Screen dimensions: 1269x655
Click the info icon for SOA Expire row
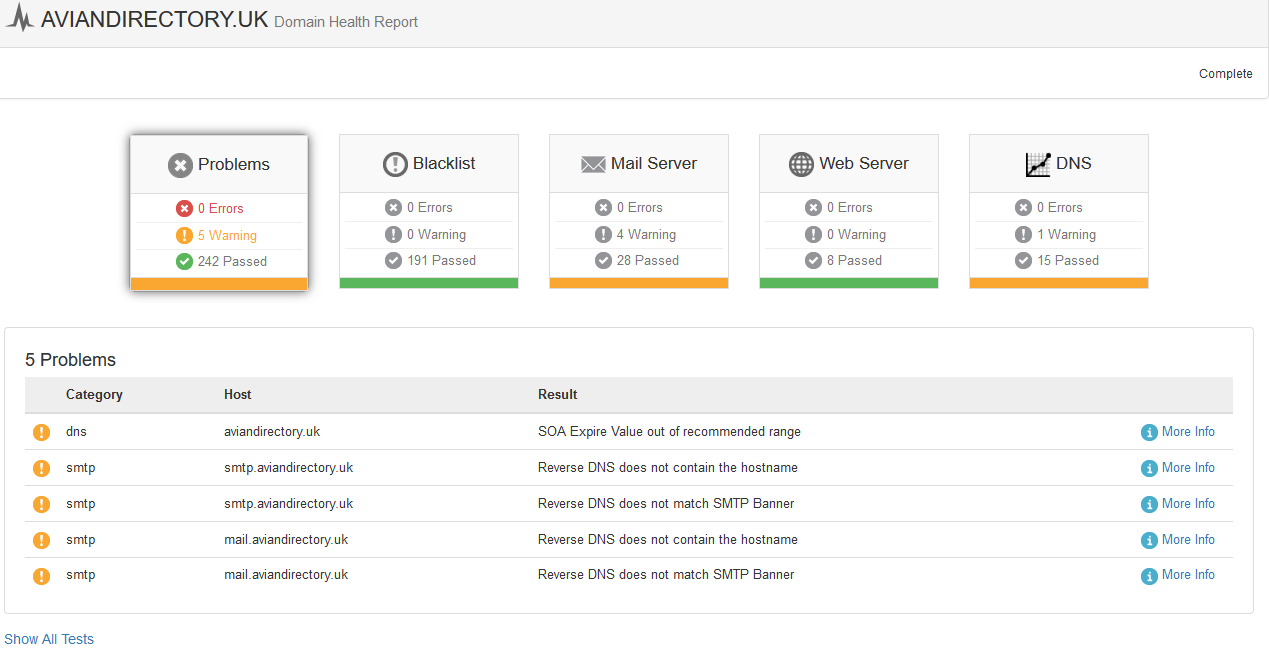pos(1149,432)
